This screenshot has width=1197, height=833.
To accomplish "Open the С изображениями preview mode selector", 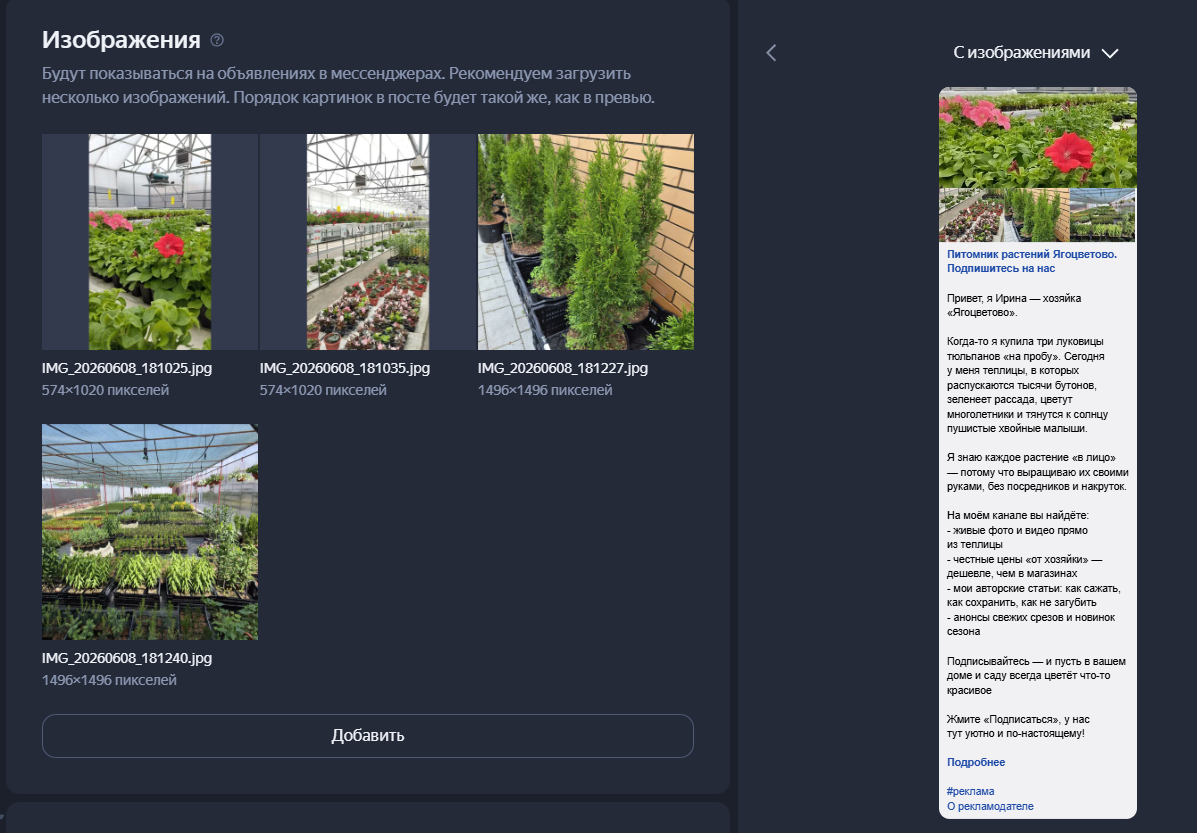I will point(1035,53).
